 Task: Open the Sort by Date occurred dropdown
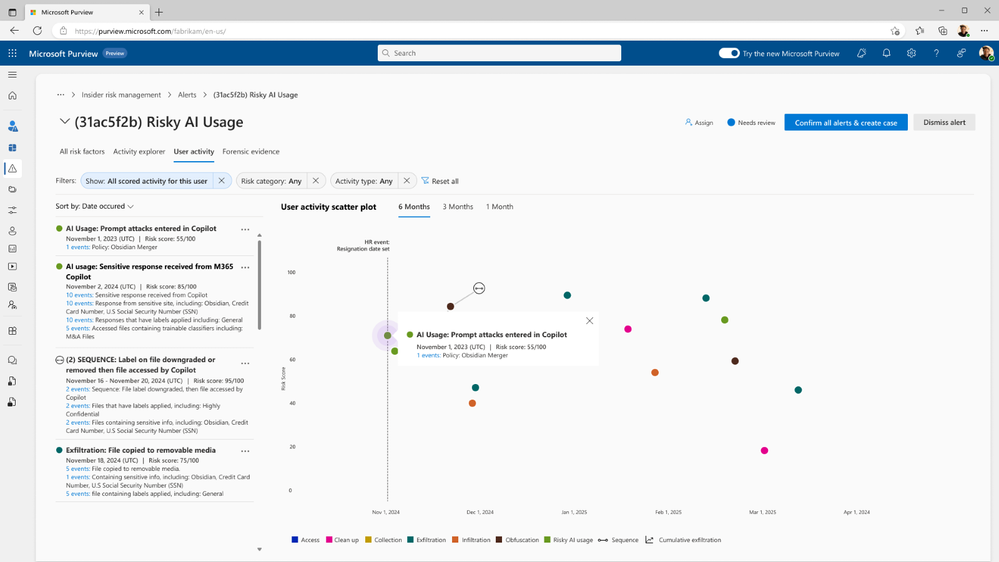(94, 206)
